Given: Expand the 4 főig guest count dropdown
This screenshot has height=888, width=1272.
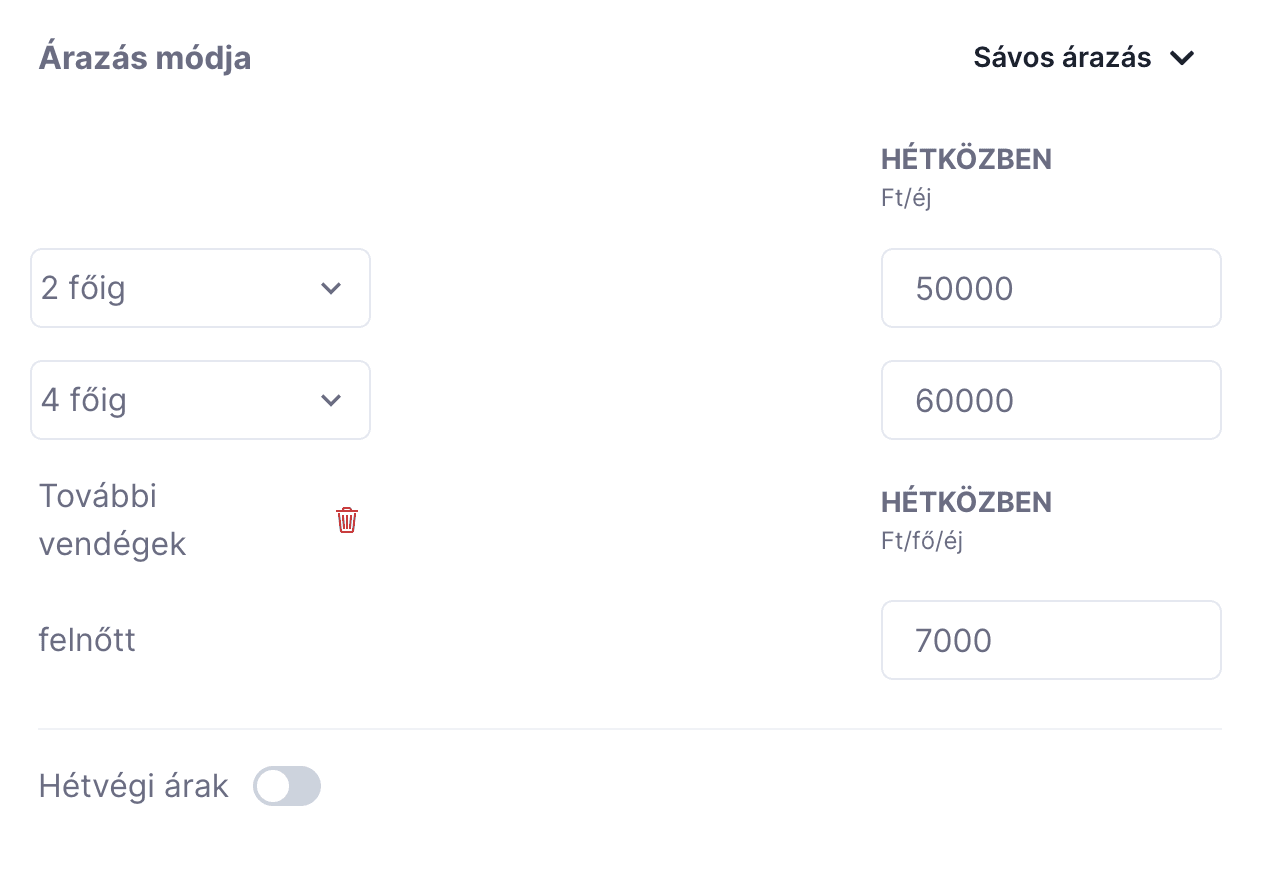Looking at the screenshot, I should pos(201,400).
